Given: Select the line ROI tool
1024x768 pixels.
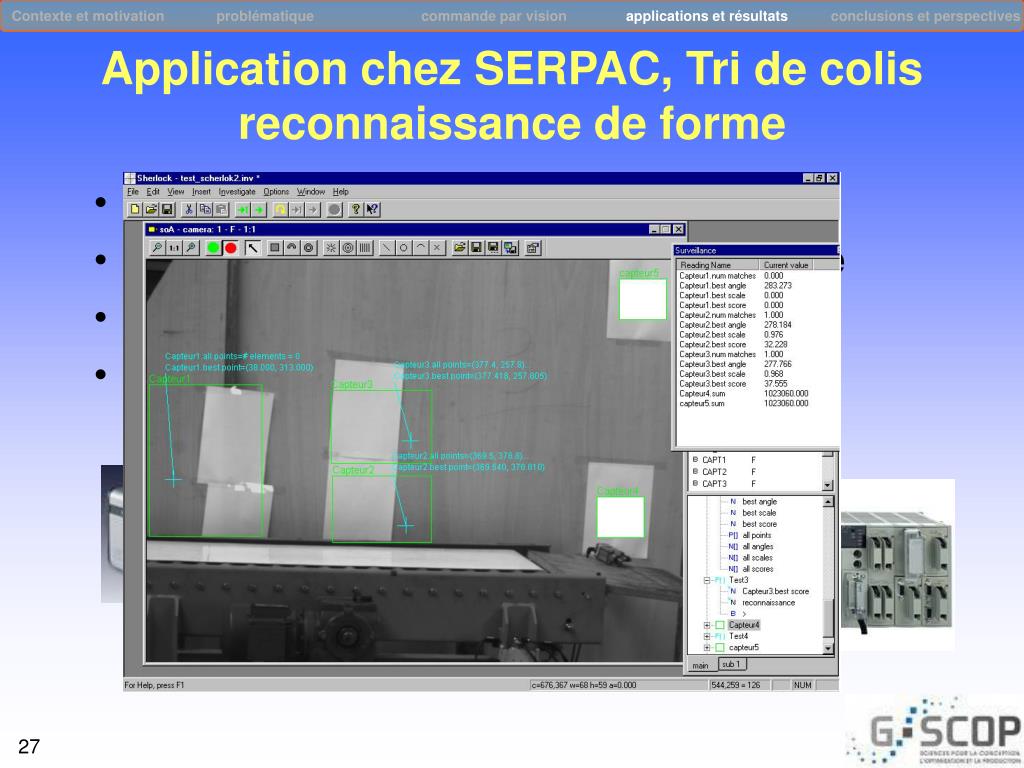Looking at the screenshot, I should [x=387, y=248].
